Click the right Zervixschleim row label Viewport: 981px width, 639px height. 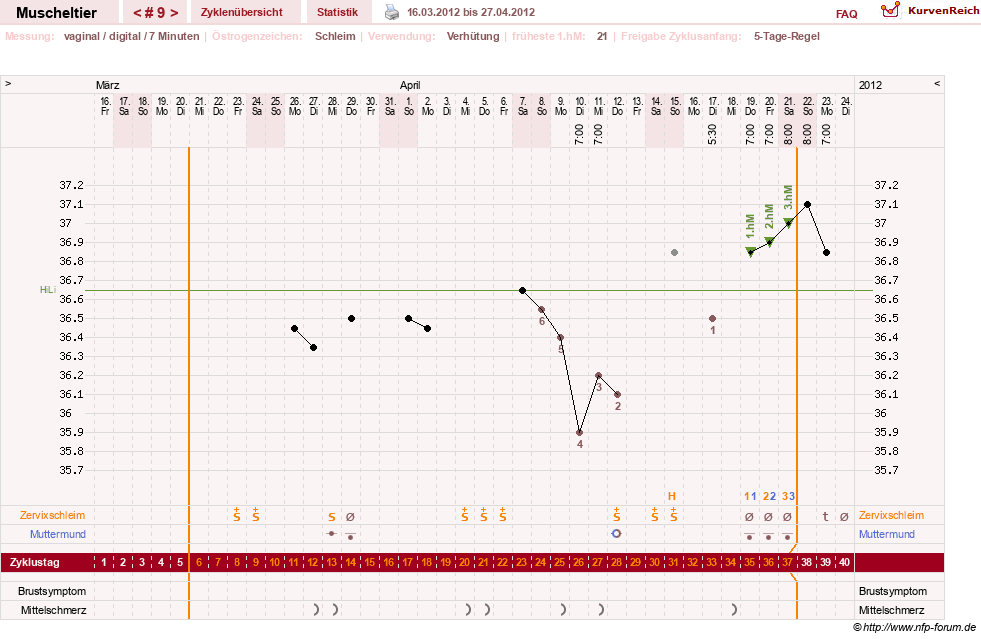891,515
